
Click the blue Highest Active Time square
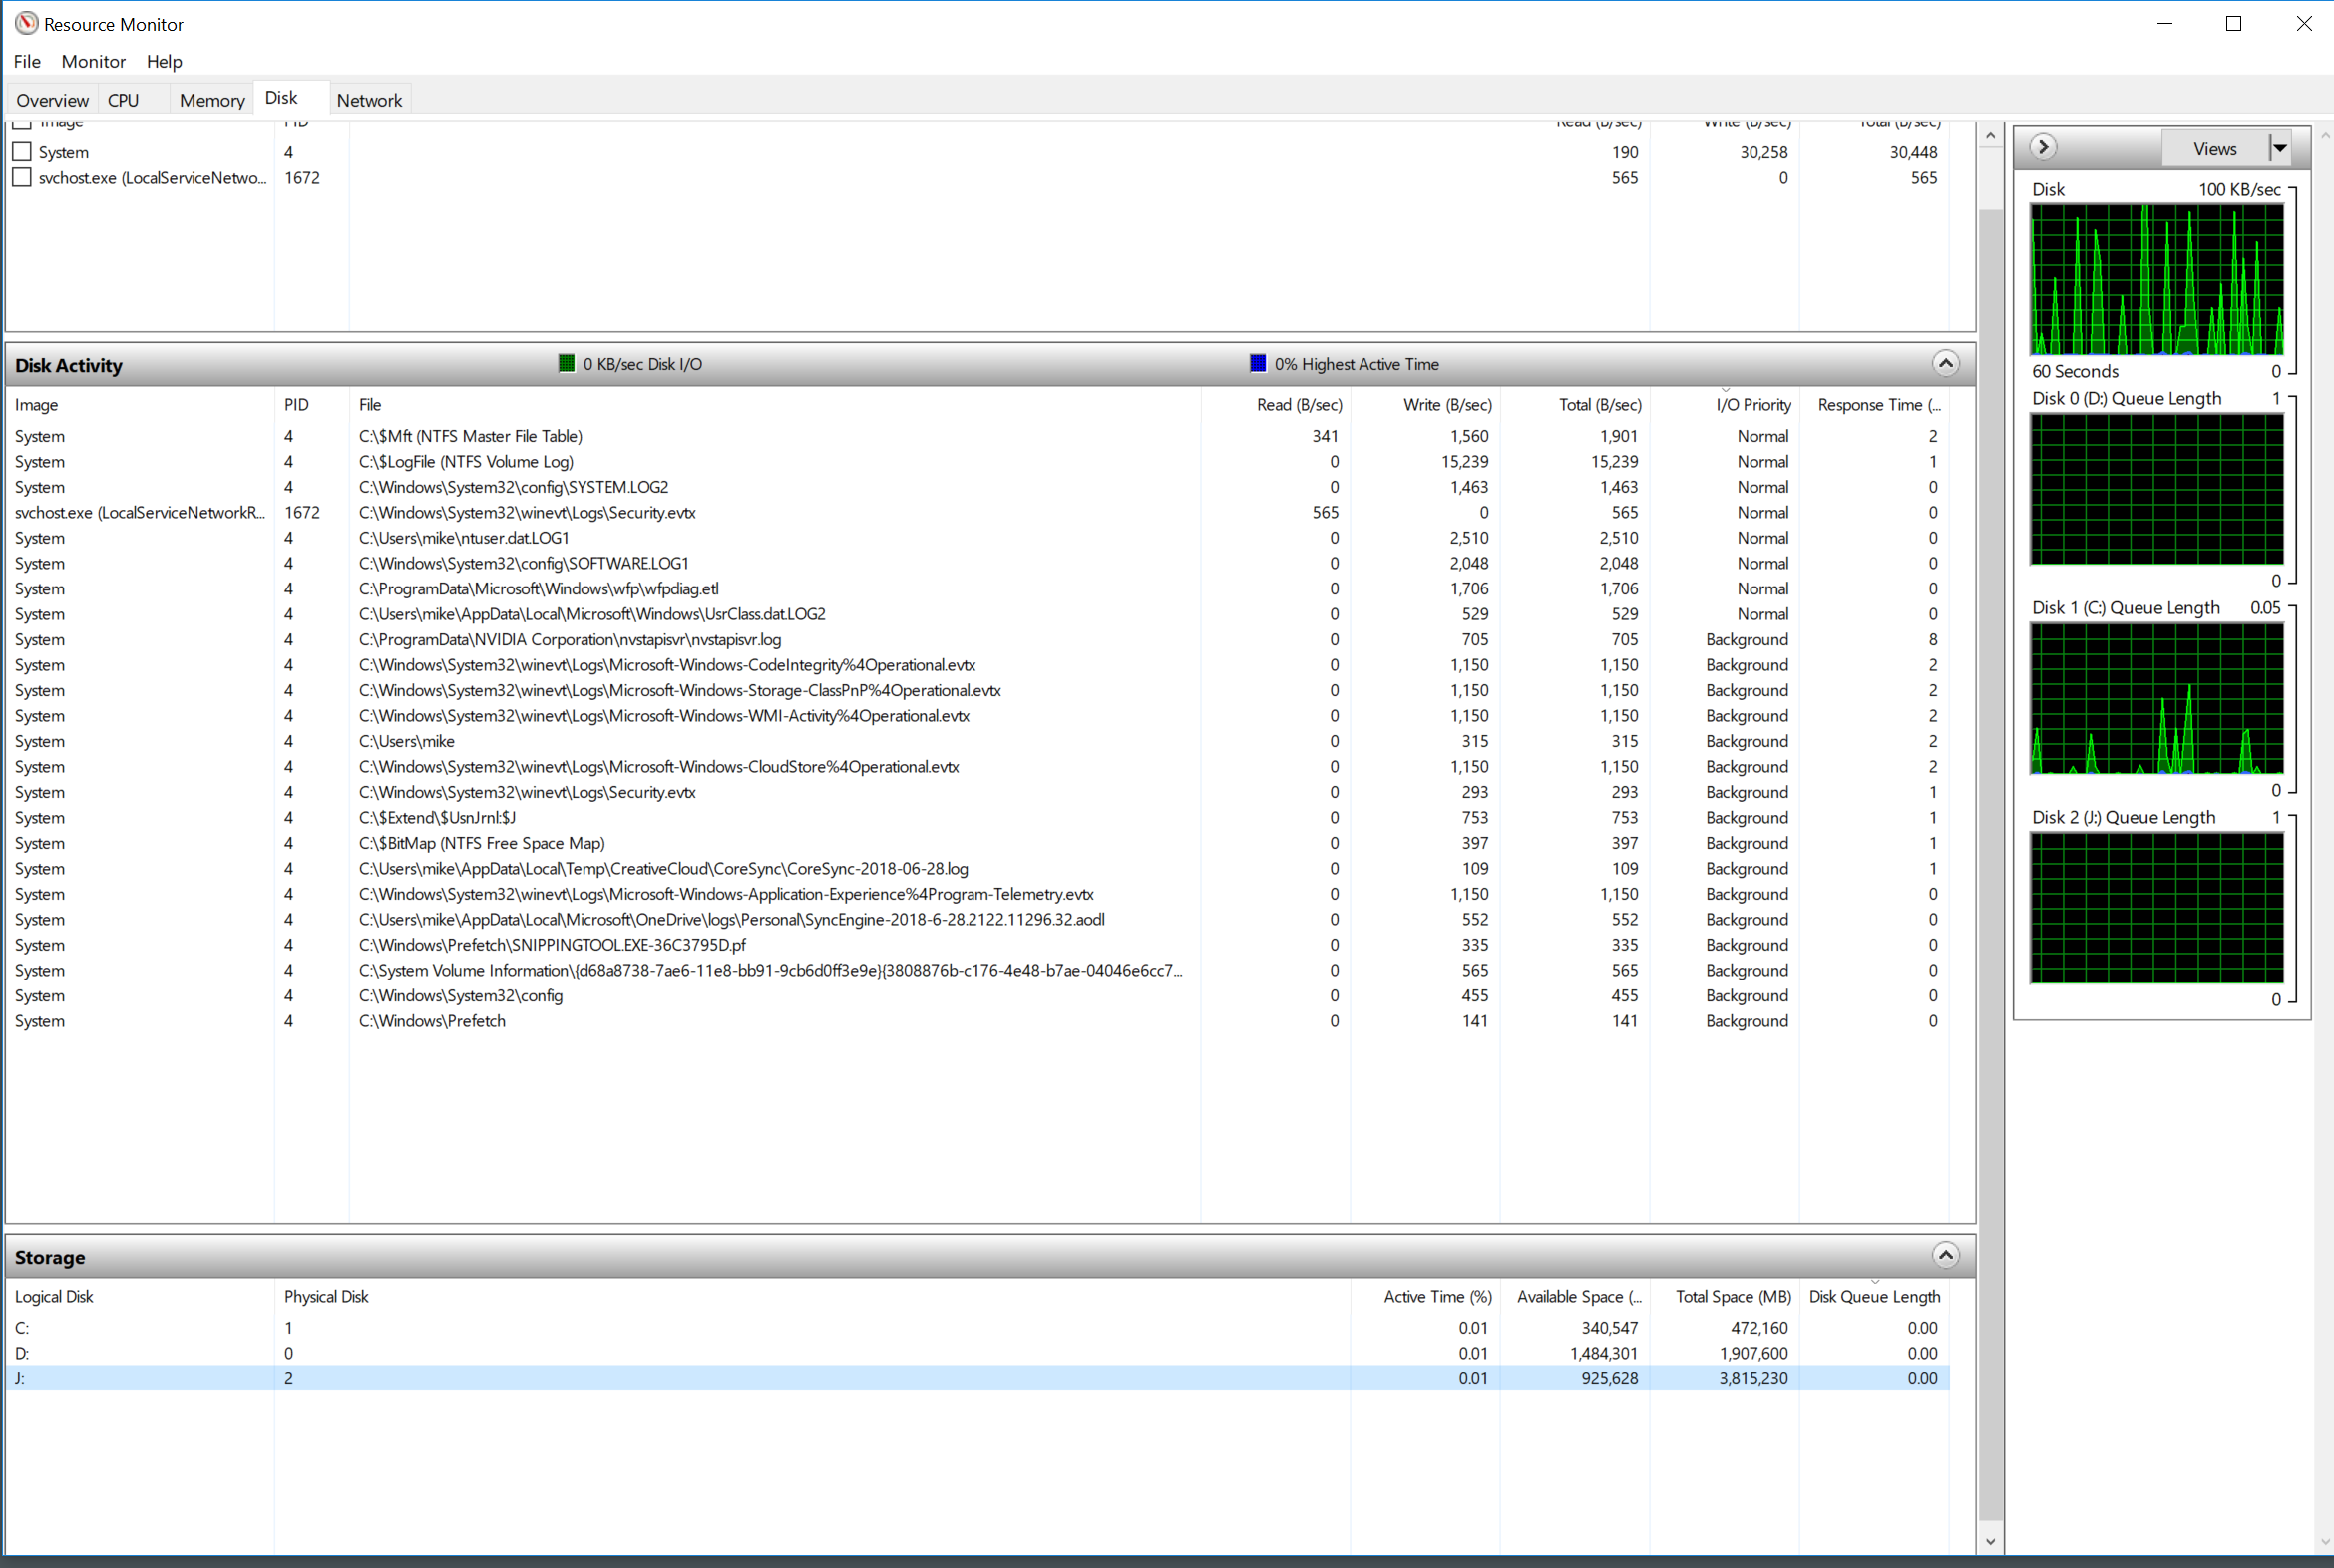coord(1257,363)
